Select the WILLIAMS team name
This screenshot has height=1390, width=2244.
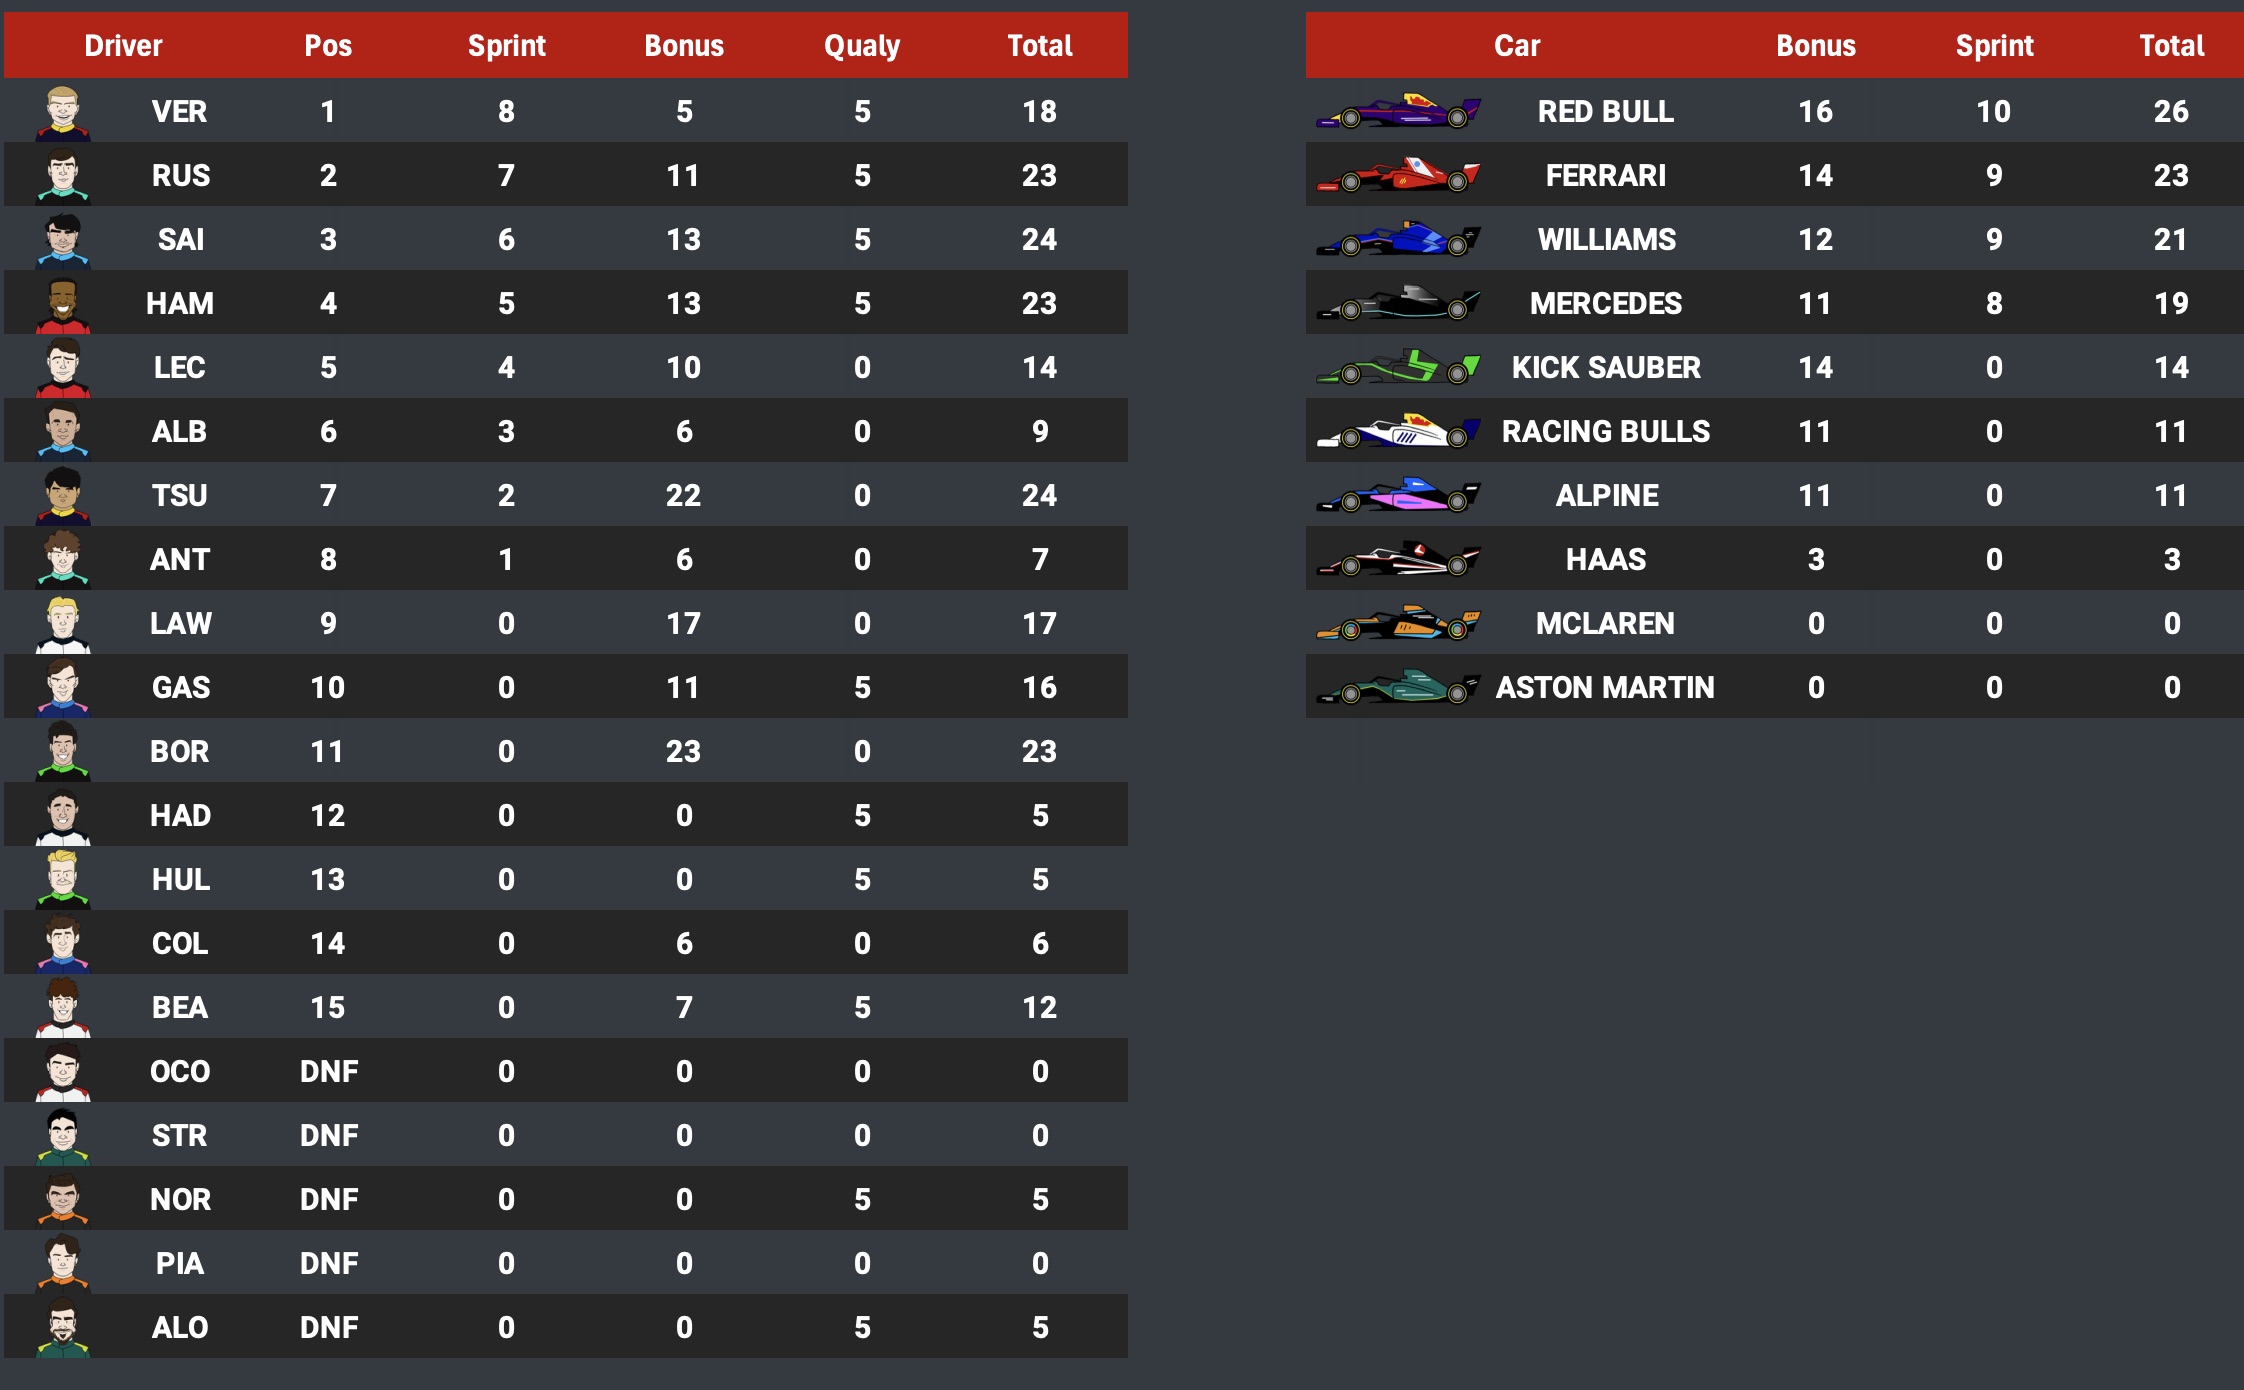pos(1606,240)
